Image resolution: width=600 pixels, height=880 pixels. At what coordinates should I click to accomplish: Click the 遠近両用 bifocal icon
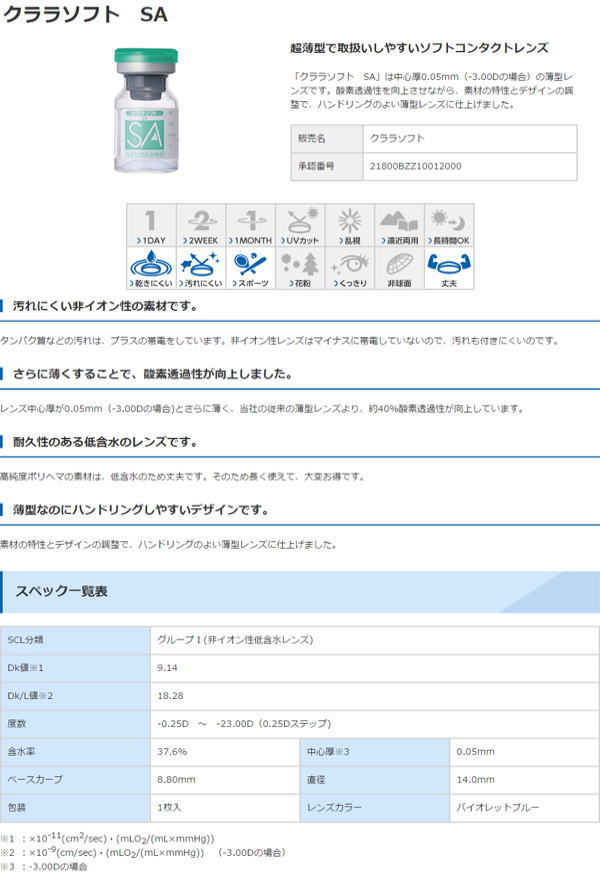click(x=400, y=226)
